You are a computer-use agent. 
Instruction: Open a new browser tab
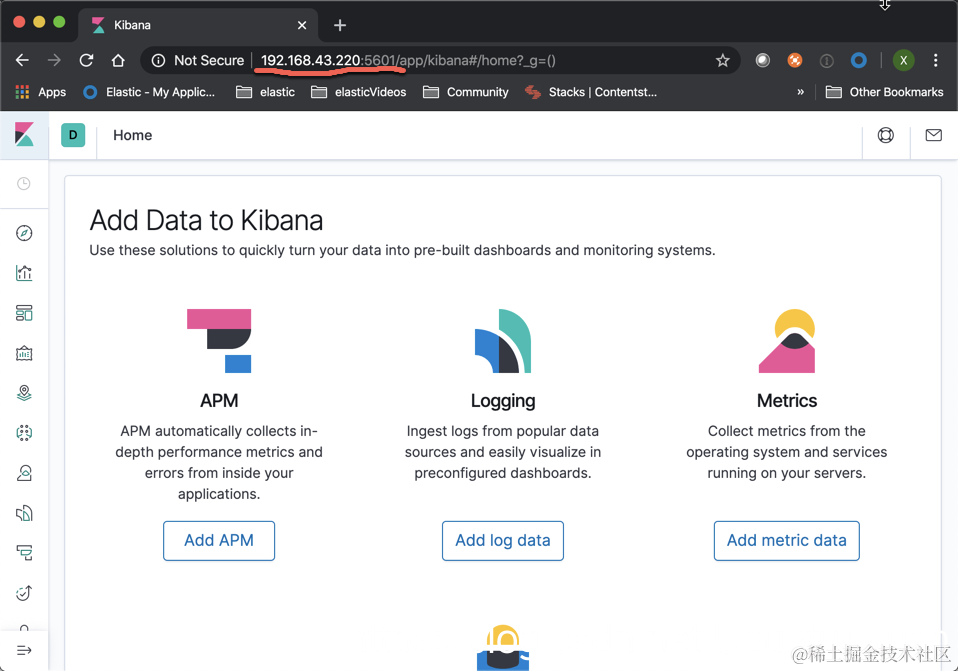click(340, 25)
